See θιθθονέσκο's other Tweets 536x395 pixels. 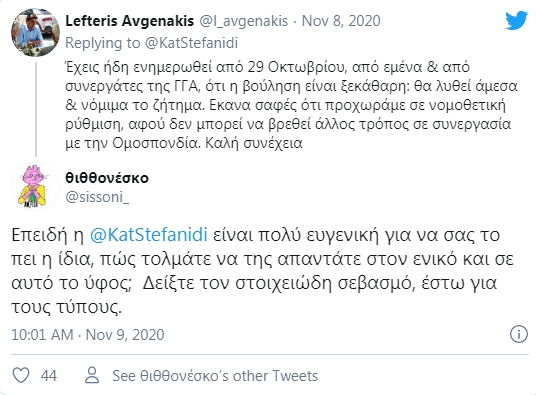pos(215,376)
